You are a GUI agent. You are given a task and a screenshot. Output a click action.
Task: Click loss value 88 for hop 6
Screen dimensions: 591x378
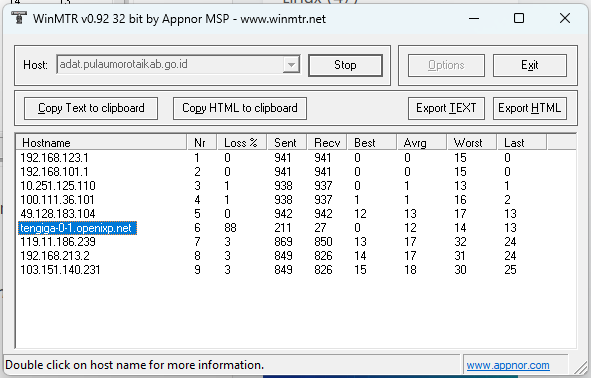[x=230, y=228]
